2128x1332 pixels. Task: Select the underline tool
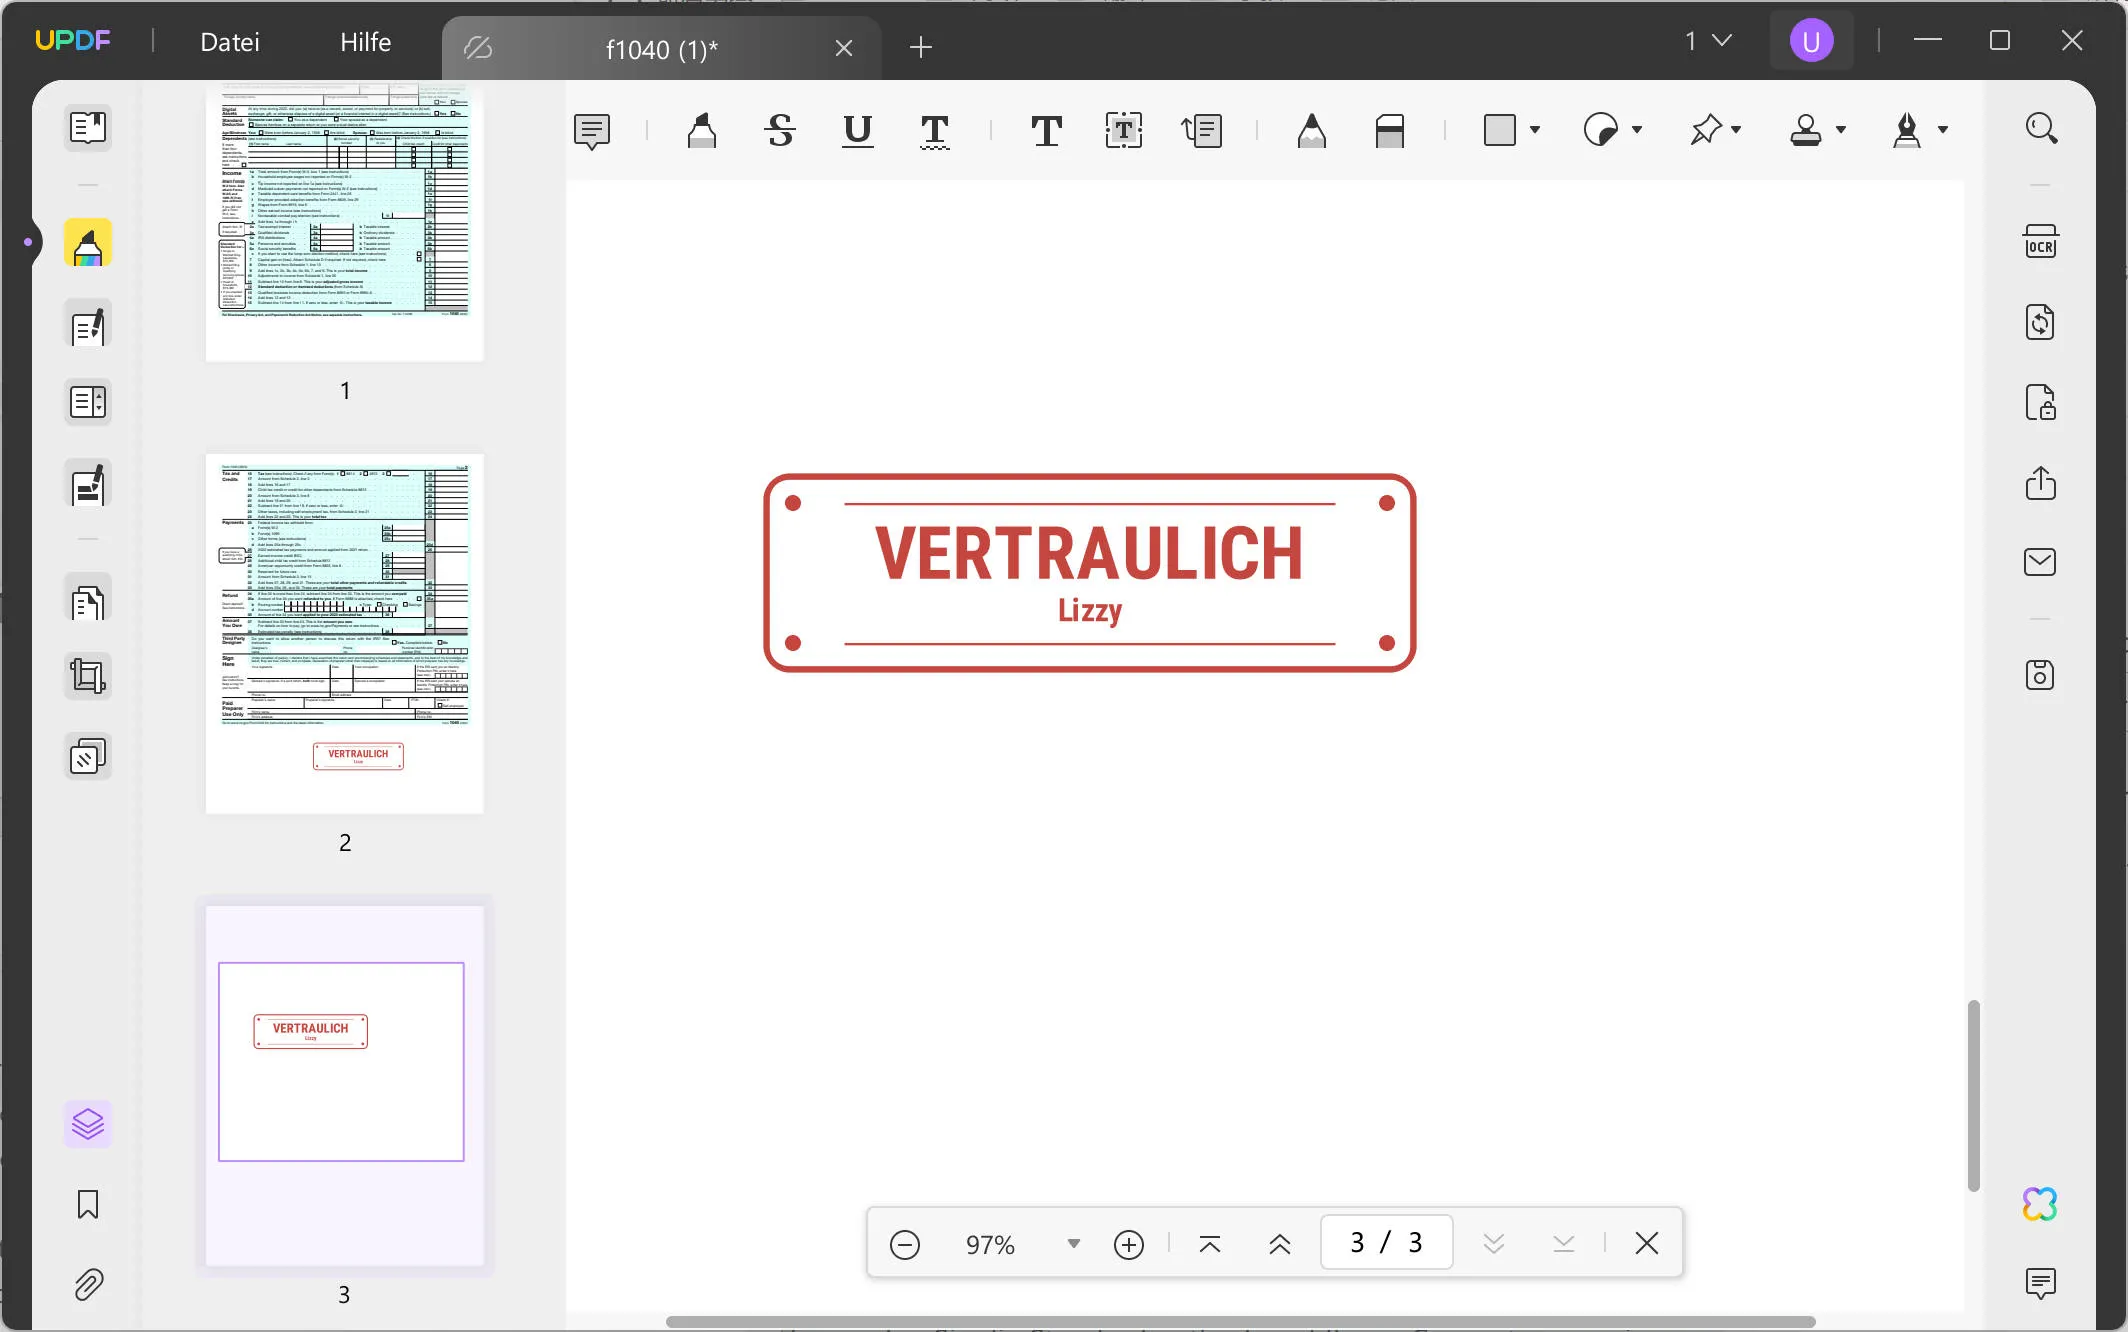pos(857,131)
